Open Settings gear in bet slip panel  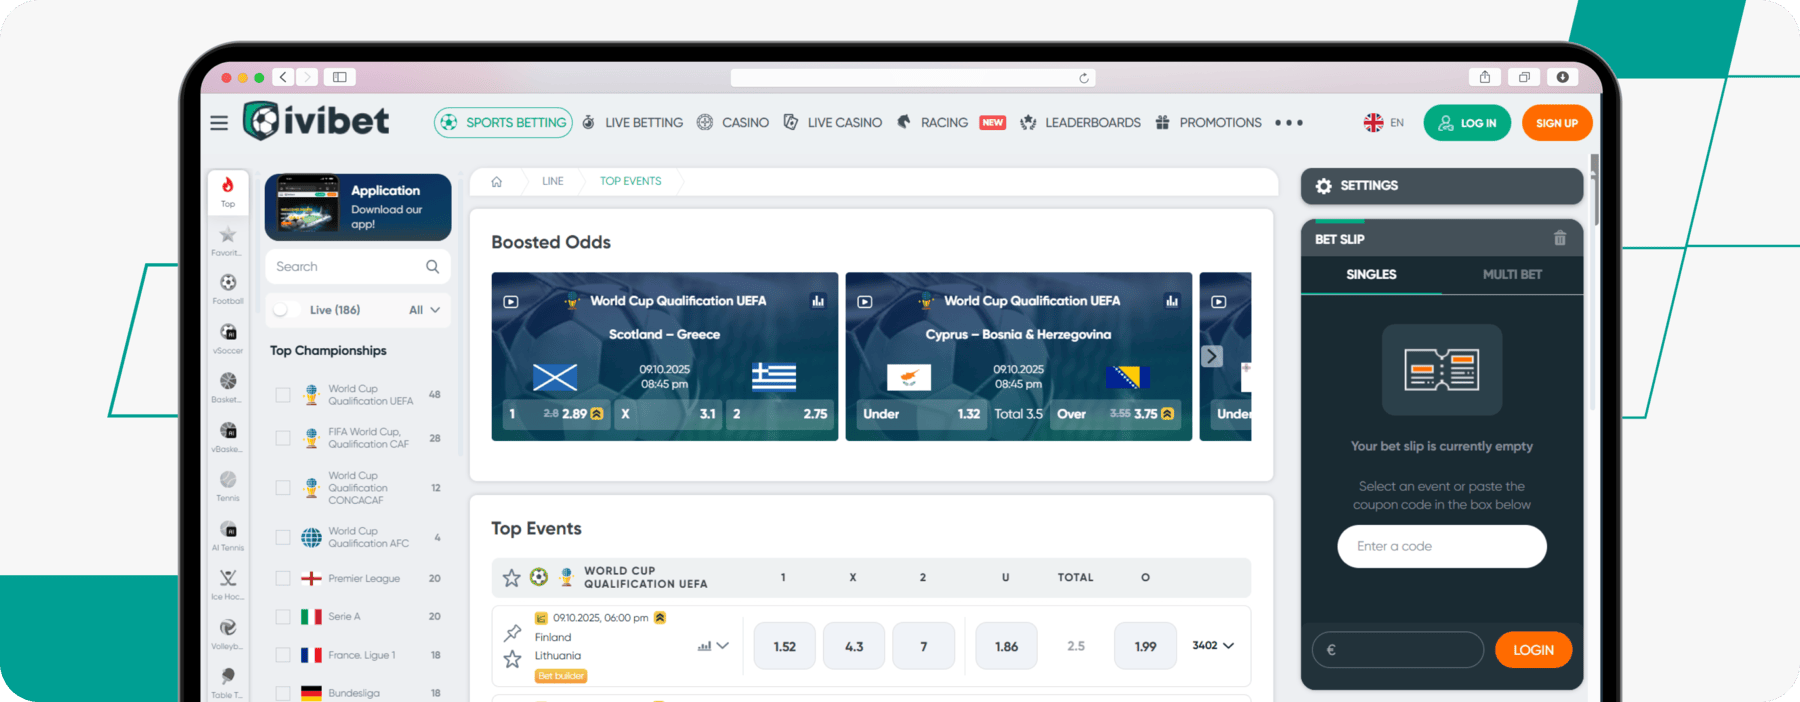point(1324,186)
